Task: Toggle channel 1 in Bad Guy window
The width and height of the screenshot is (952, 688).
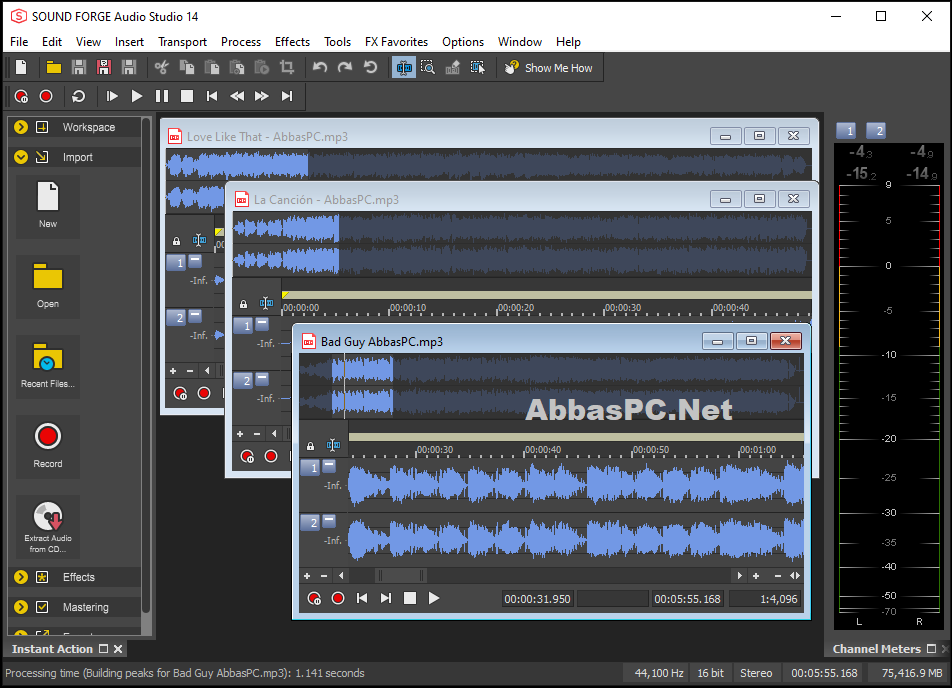Action: click(x=311, y=468)
